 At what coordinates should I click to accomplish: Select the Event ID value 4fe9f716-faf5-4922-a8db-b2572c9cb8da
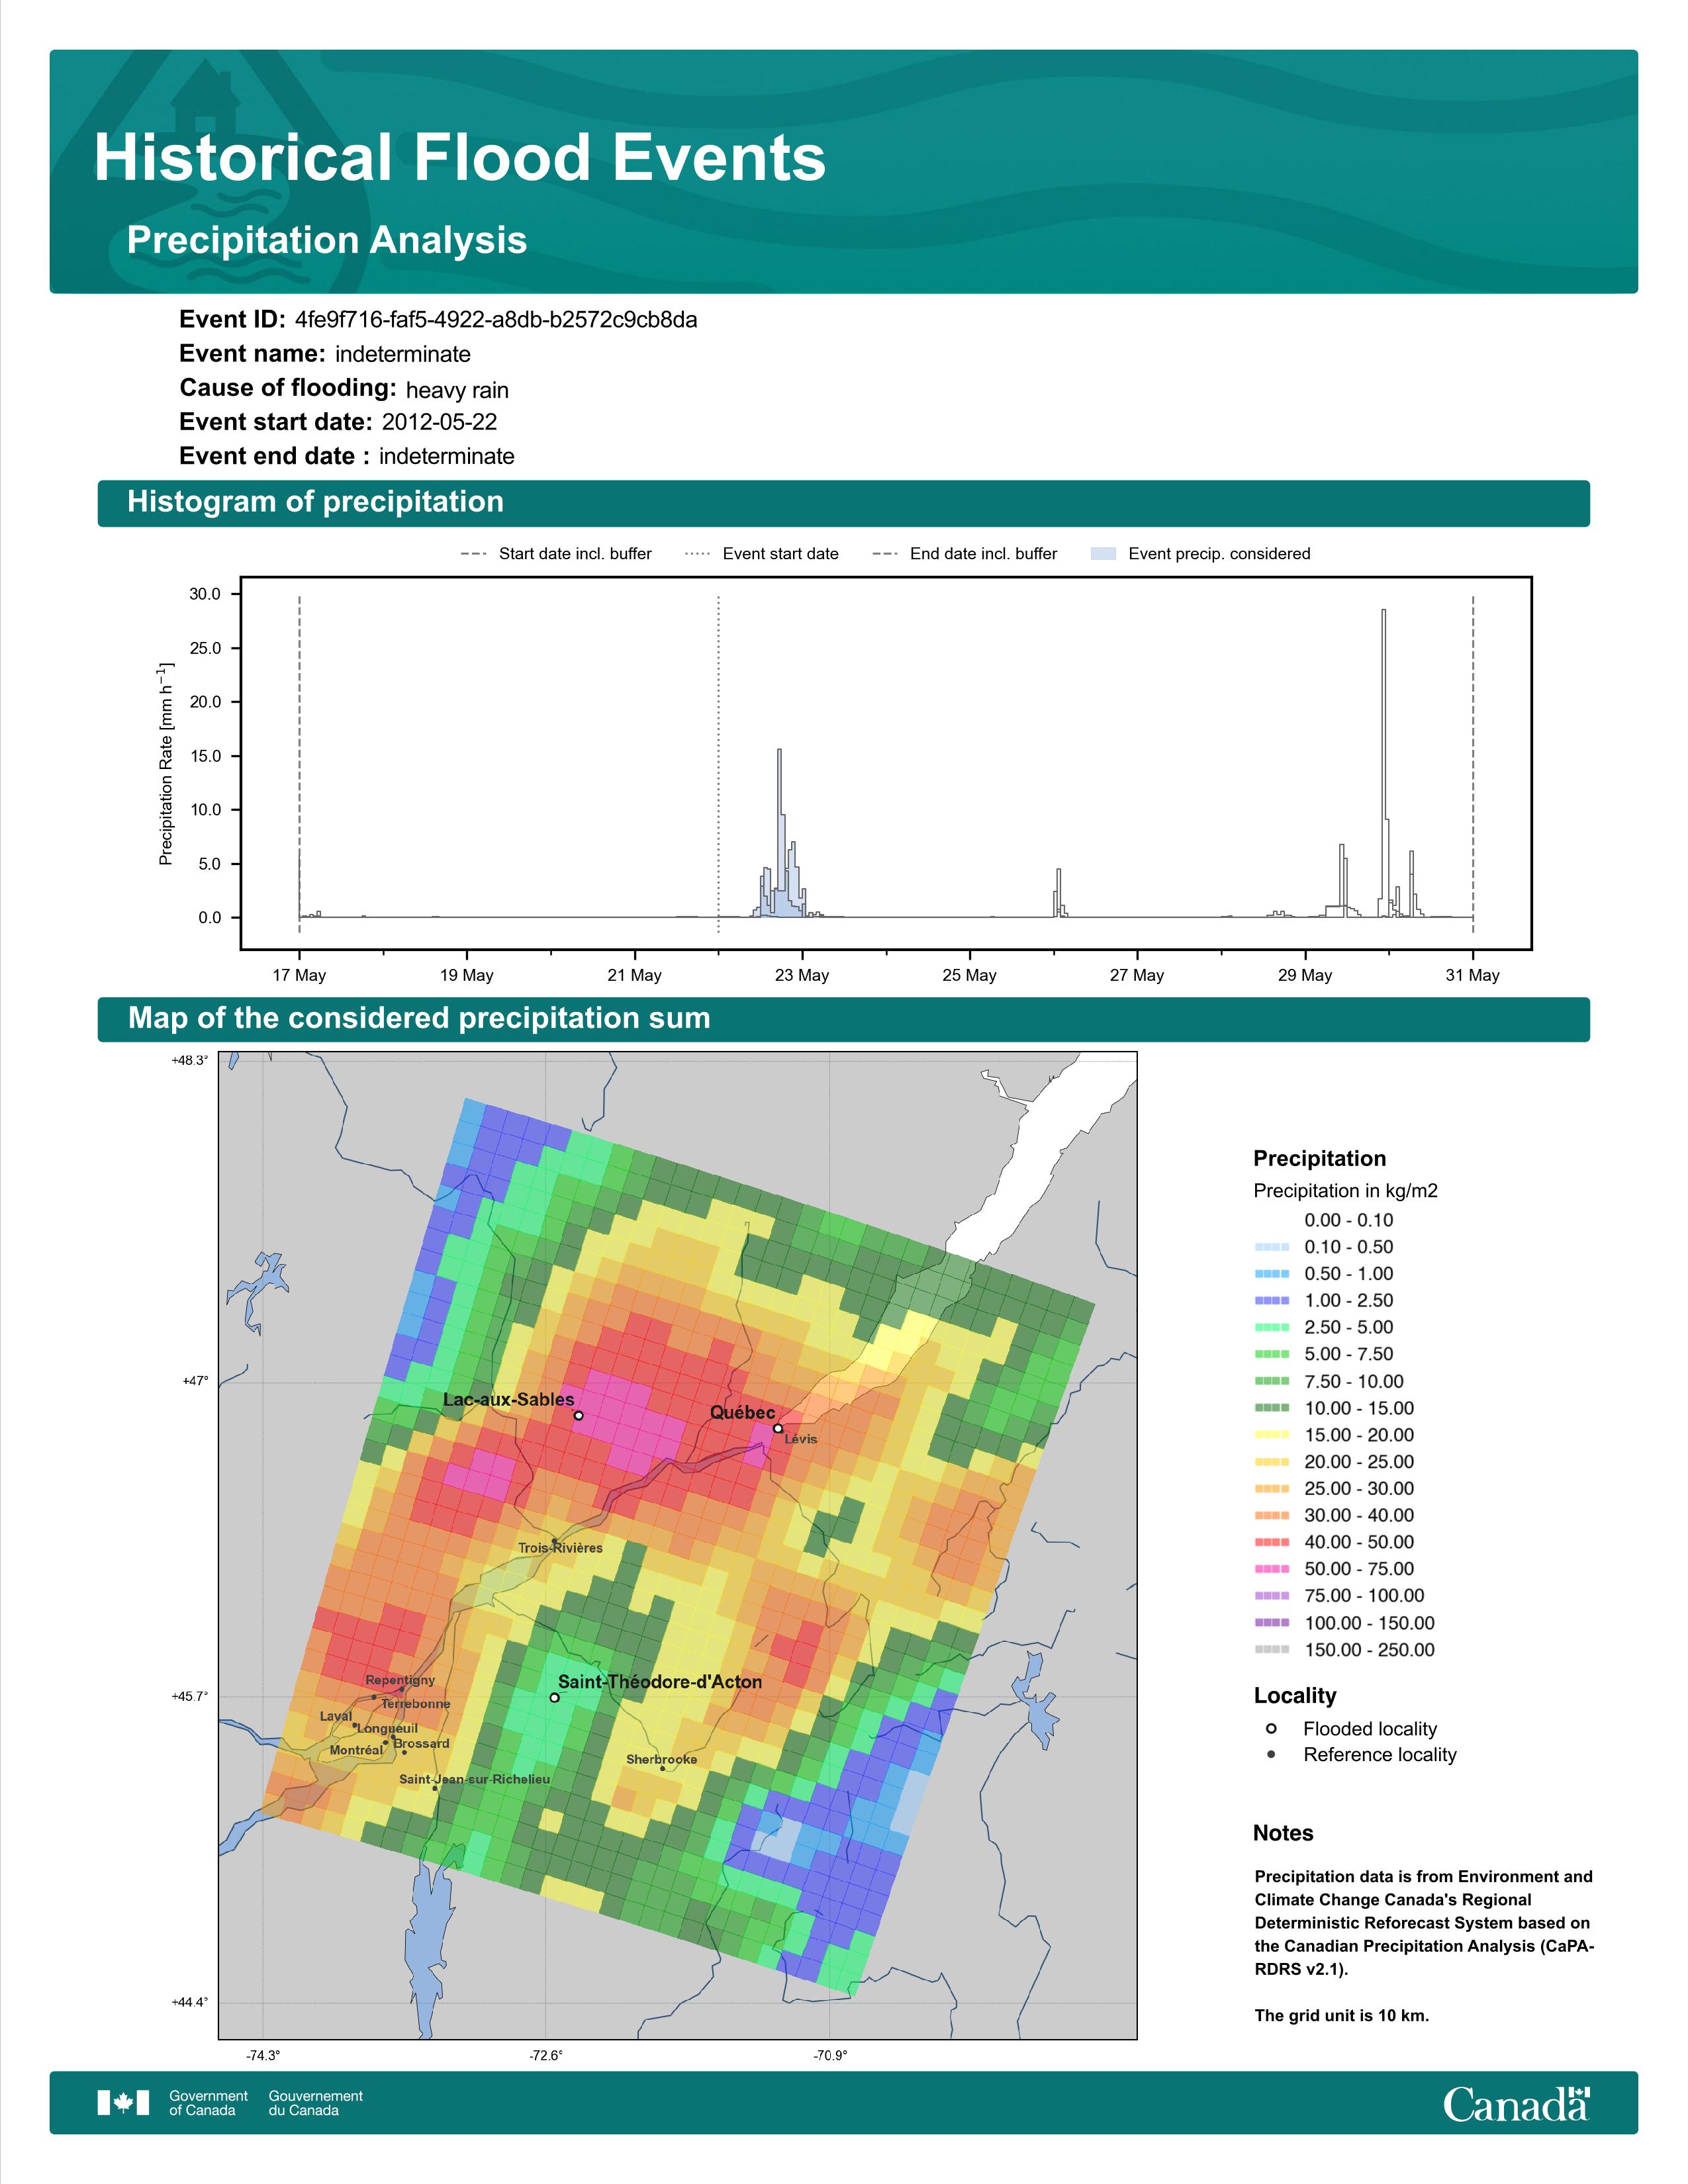click(x=496, y=320)
